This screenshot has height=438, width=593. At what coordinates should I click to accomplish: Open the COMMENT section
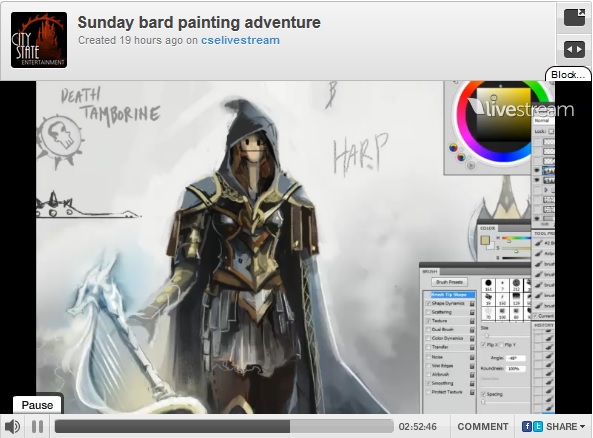483,427
